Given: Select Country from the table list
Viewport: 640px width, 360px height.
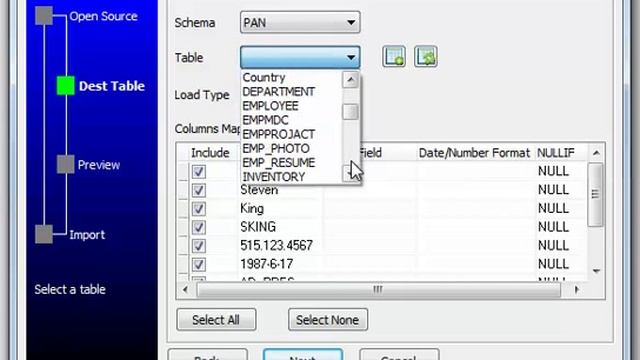Looking at the screenshot, I should tap(264, 77).
